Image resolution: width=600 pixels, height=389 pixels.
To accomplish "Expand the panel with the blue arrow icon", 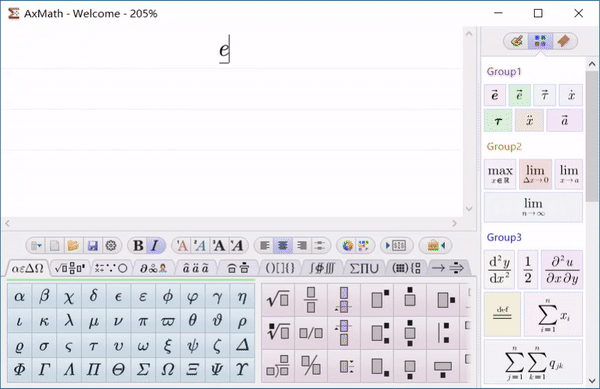I will [x=396, y=246].
